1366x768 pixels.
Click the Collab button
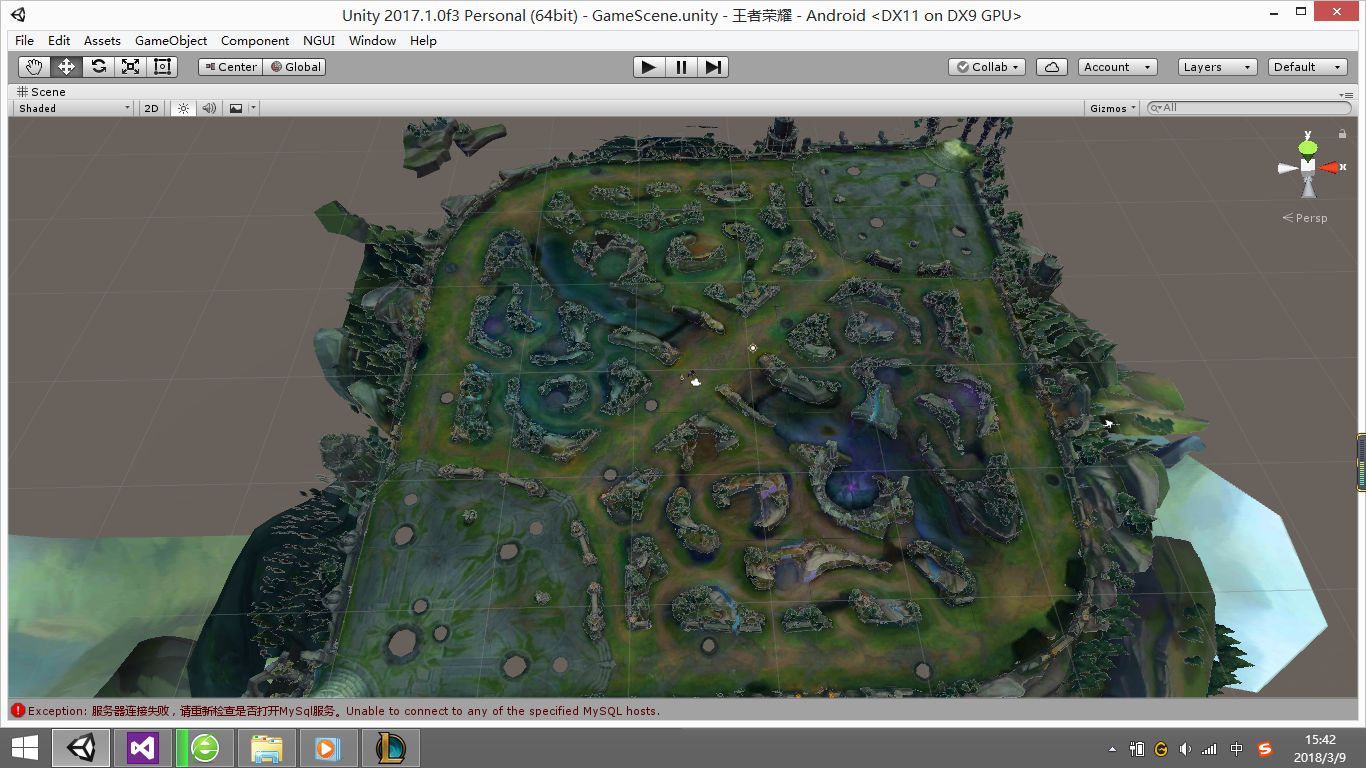tap(986, 67)
